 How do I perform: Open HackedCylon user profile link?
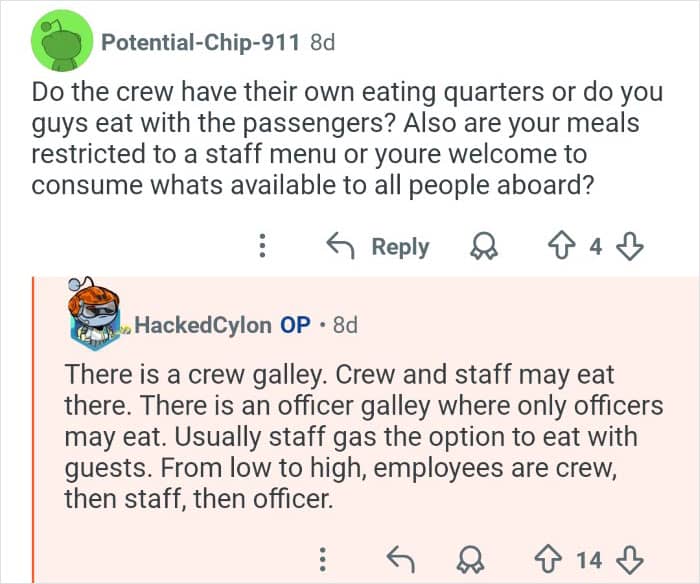click(x=202, y=325)
